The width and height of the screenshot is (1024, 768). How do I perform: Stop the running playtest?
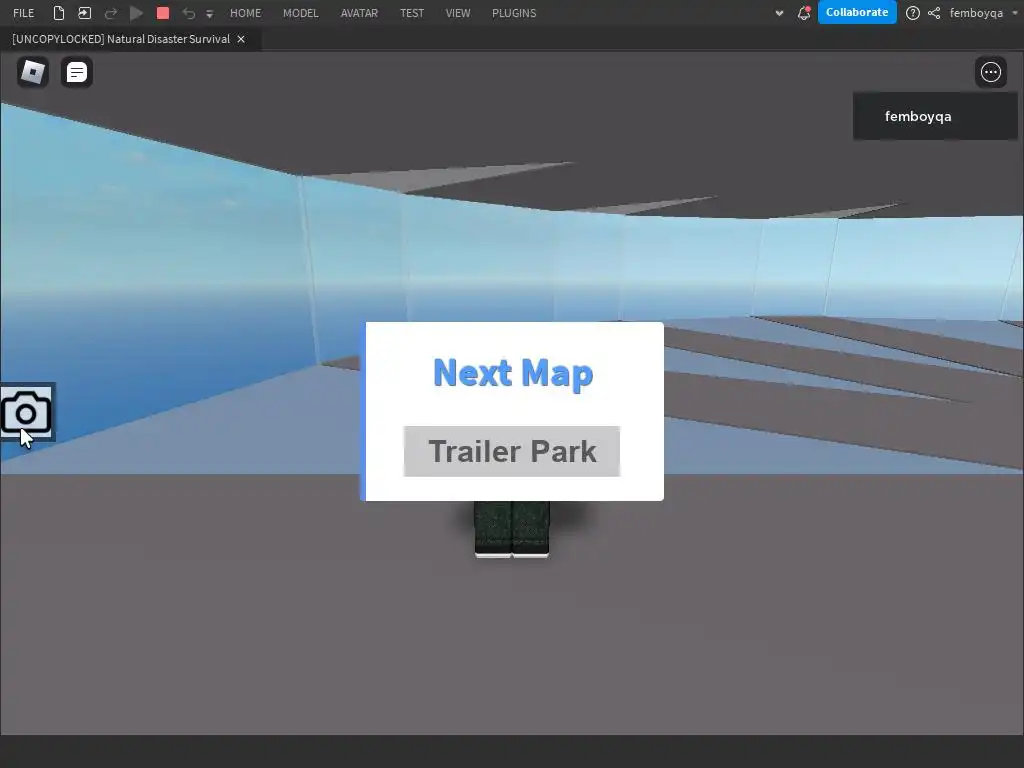pos(163,13)
